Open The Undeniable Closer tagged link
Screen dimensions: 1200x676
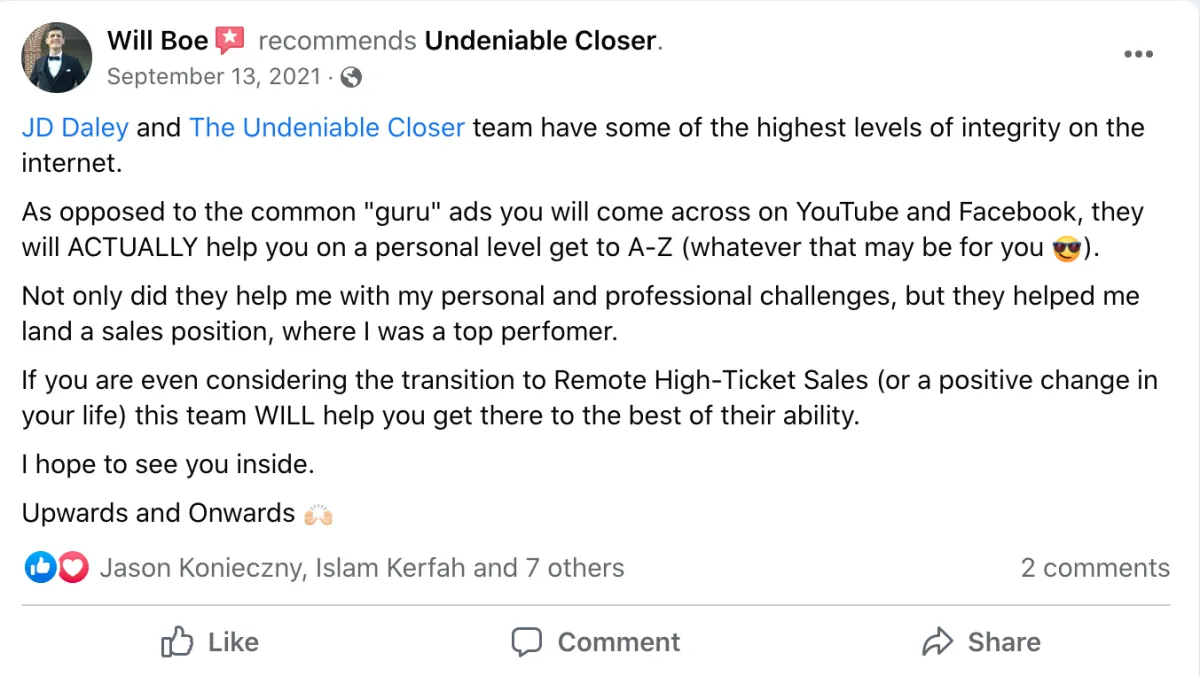click(327, 128)
